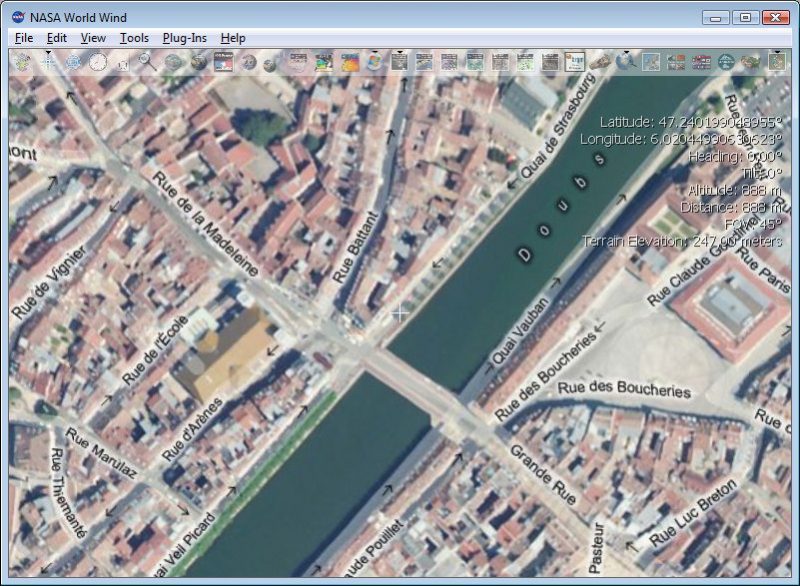Screen dimensions: 800x586
Task: Click the Windows-logo Virtual Earth icon
Action: [374, 63]
